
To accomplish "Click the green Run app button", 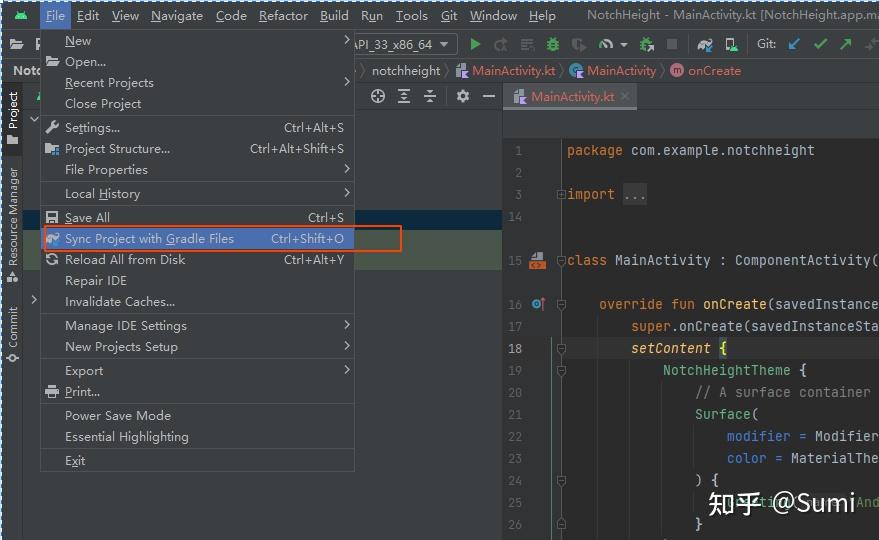I will [x=475, y=44].
